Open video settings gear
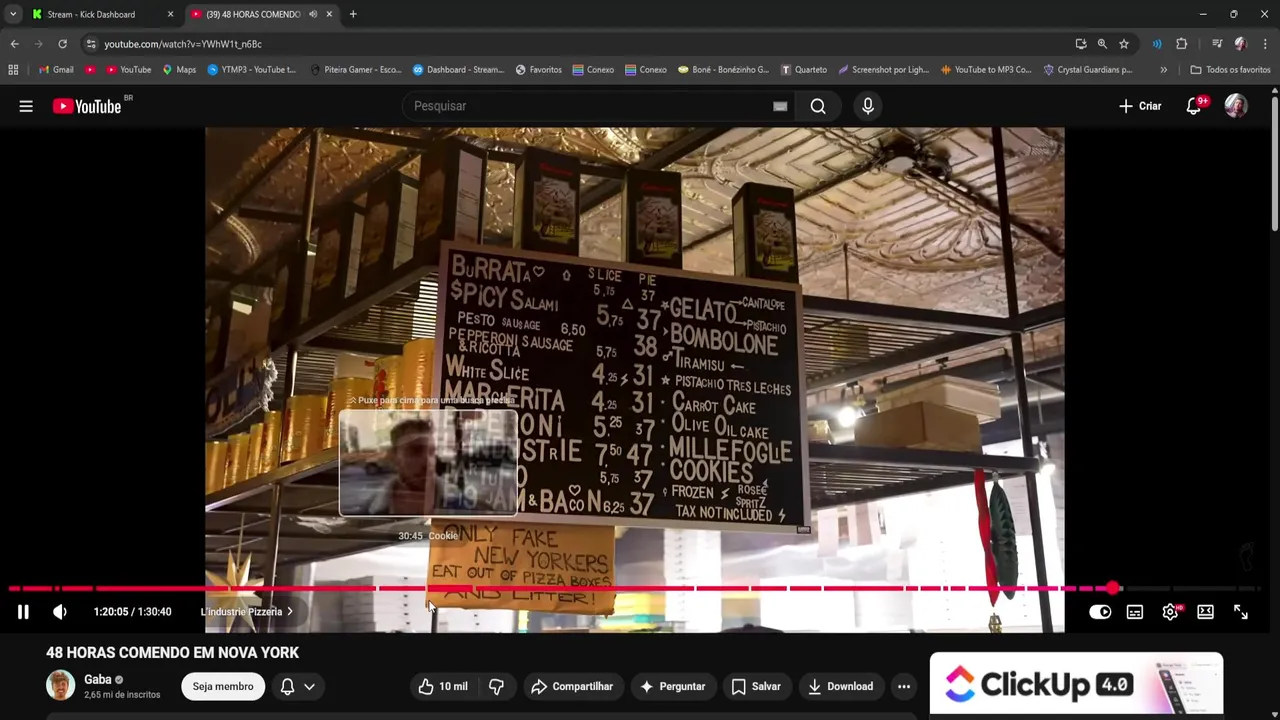This screenshot has height=720, width=1280. click(1170, 612)
